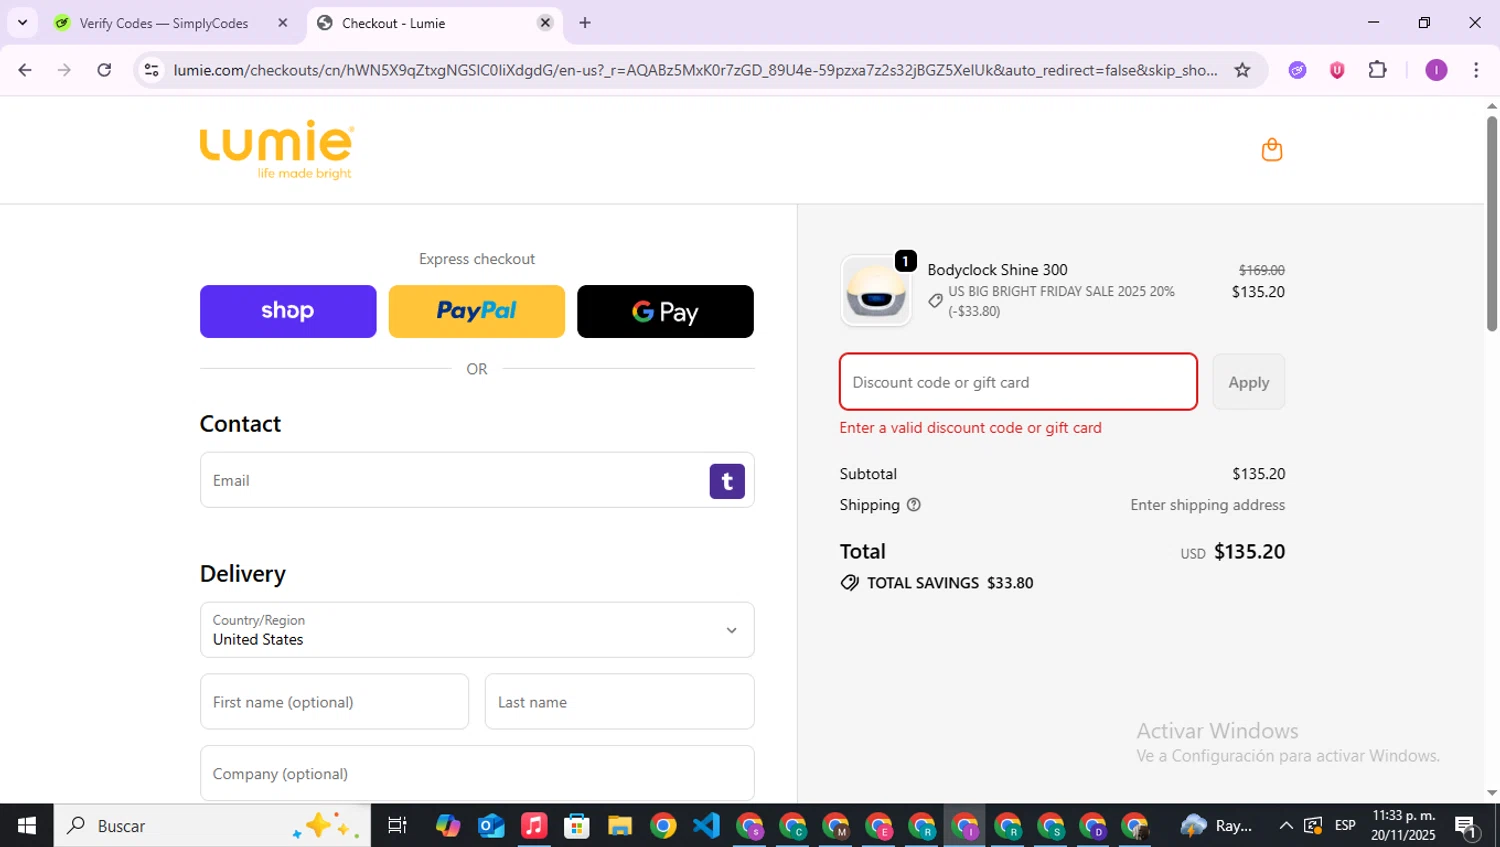Bookmark this page with the star icon
Viewport: 1500px width, 847px height.
(x=1242, y=70)
